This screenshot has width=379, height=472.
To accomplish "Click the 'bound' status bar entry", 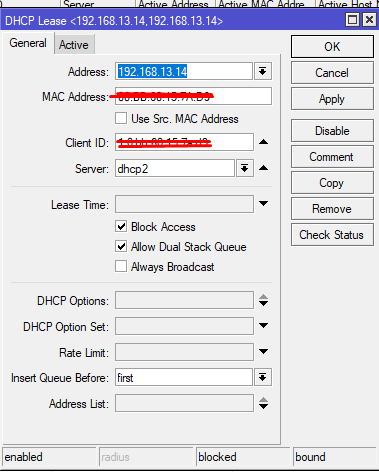I will tap(336, 457).
